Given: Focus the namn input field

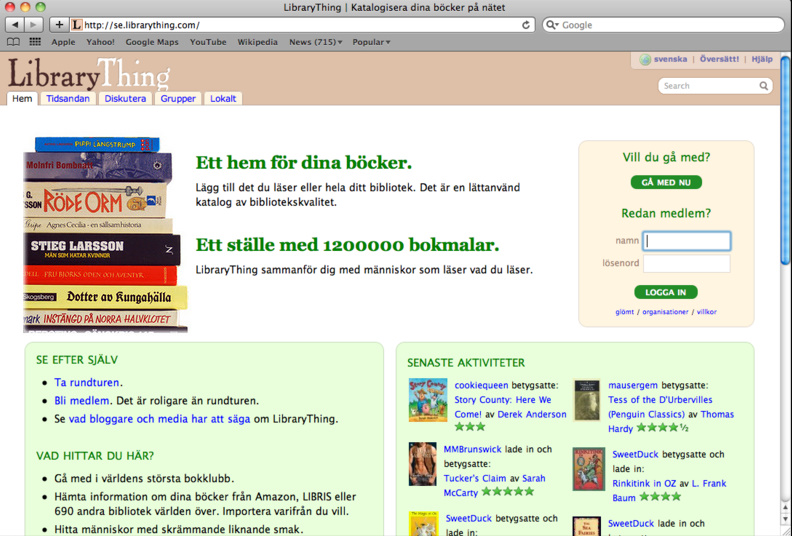Looking at the screenshot, I should pos(686,241).
